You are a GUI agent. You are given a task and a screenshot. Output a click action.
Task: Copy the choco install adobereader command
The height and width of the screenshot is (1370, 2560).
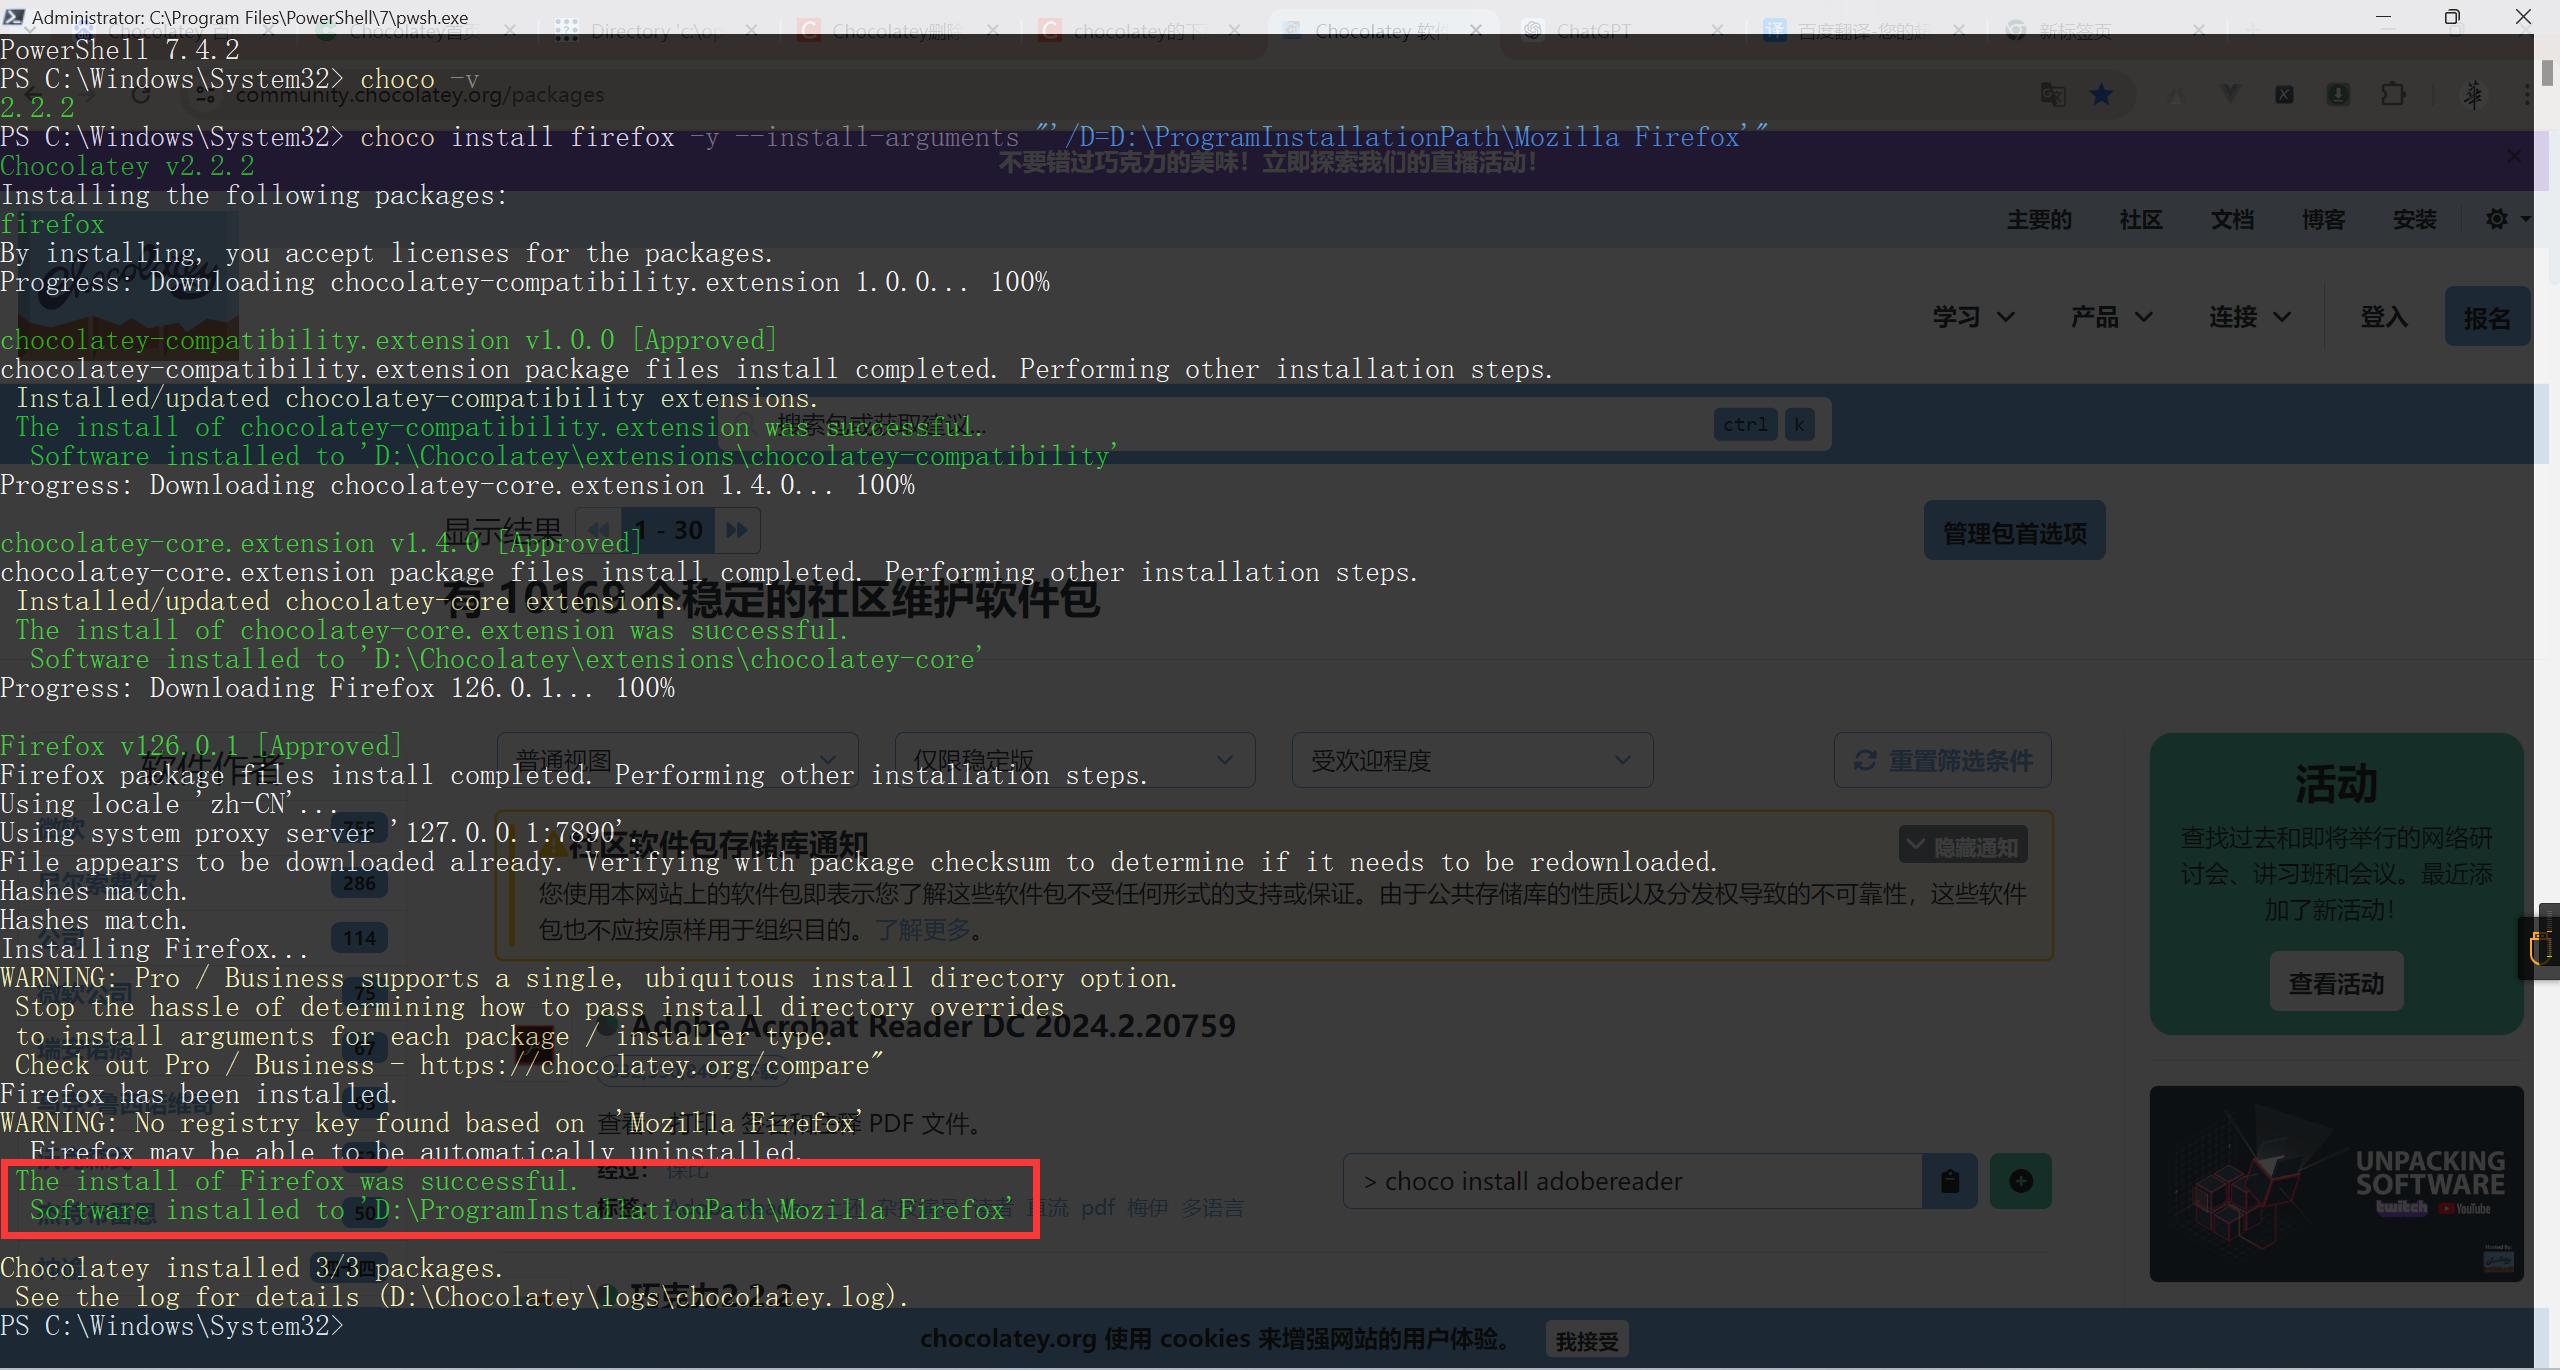[1949, 1182]
